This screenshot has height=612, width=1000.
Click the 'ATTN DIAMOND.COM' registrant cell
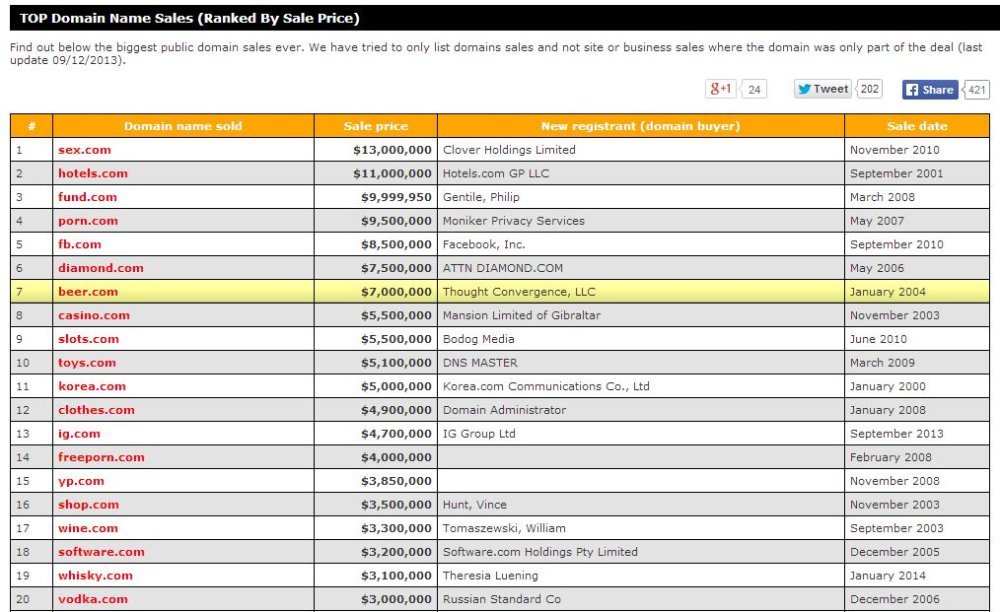click(x=640, y=268)
